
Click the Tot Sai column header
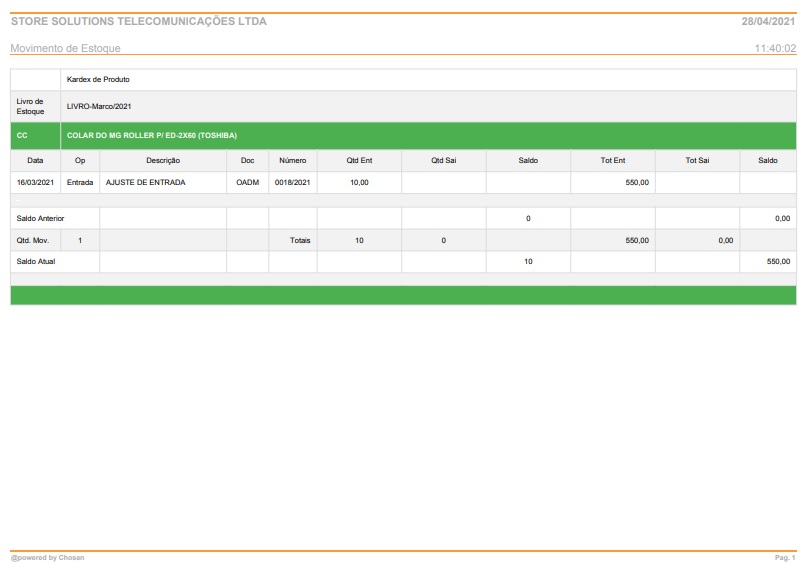pyautogui.click(x=697, y=160)
